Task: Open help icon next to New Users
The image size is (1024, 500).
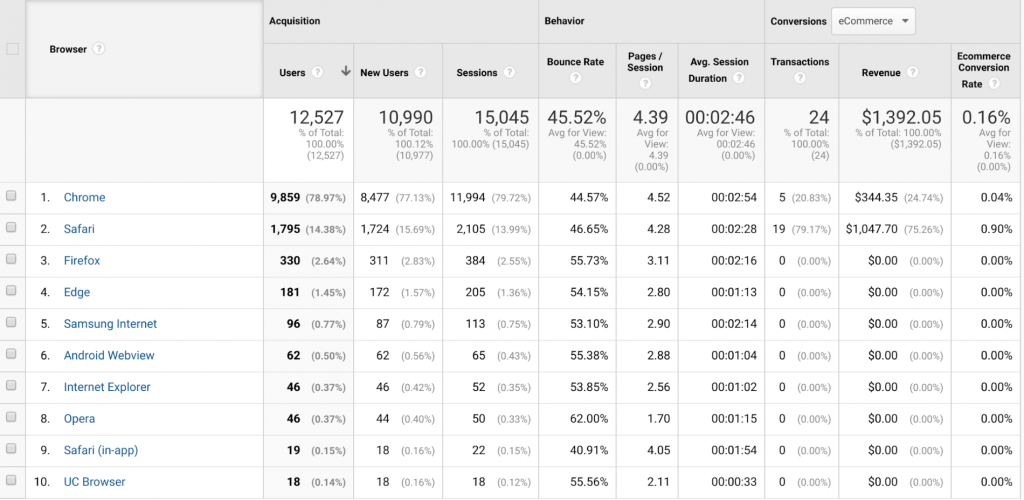Action: (x=420, y=72)
